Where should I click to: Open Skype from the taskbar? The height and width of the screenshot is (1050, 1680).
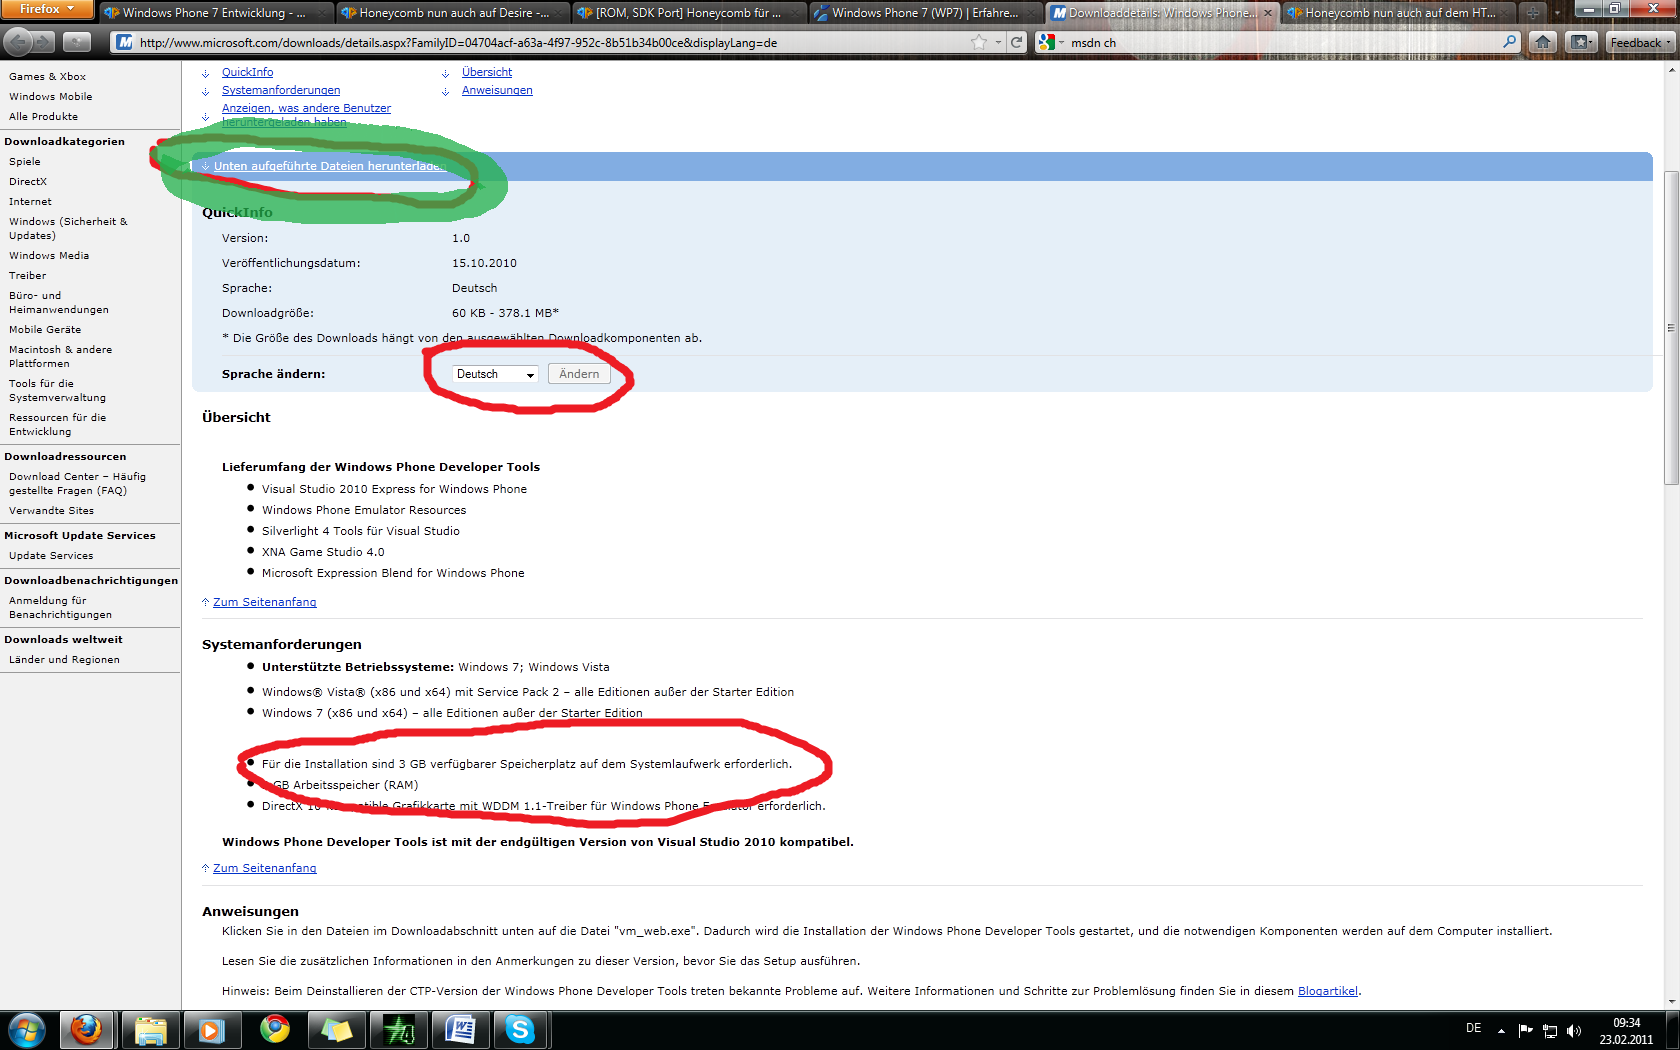[521, 1029]
